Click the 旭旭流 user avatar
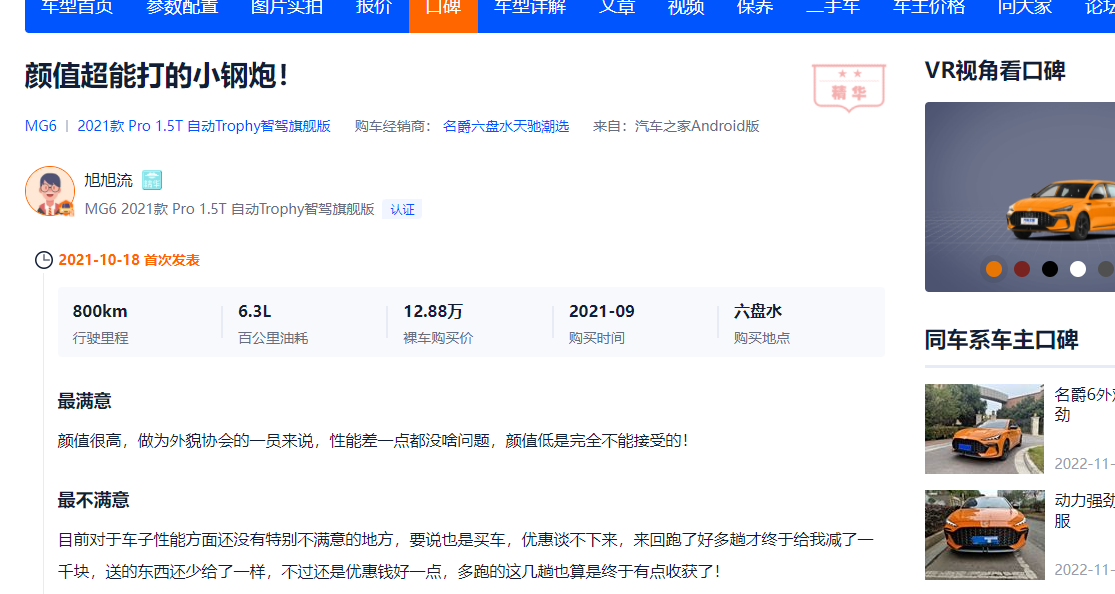 click(49, 192)
